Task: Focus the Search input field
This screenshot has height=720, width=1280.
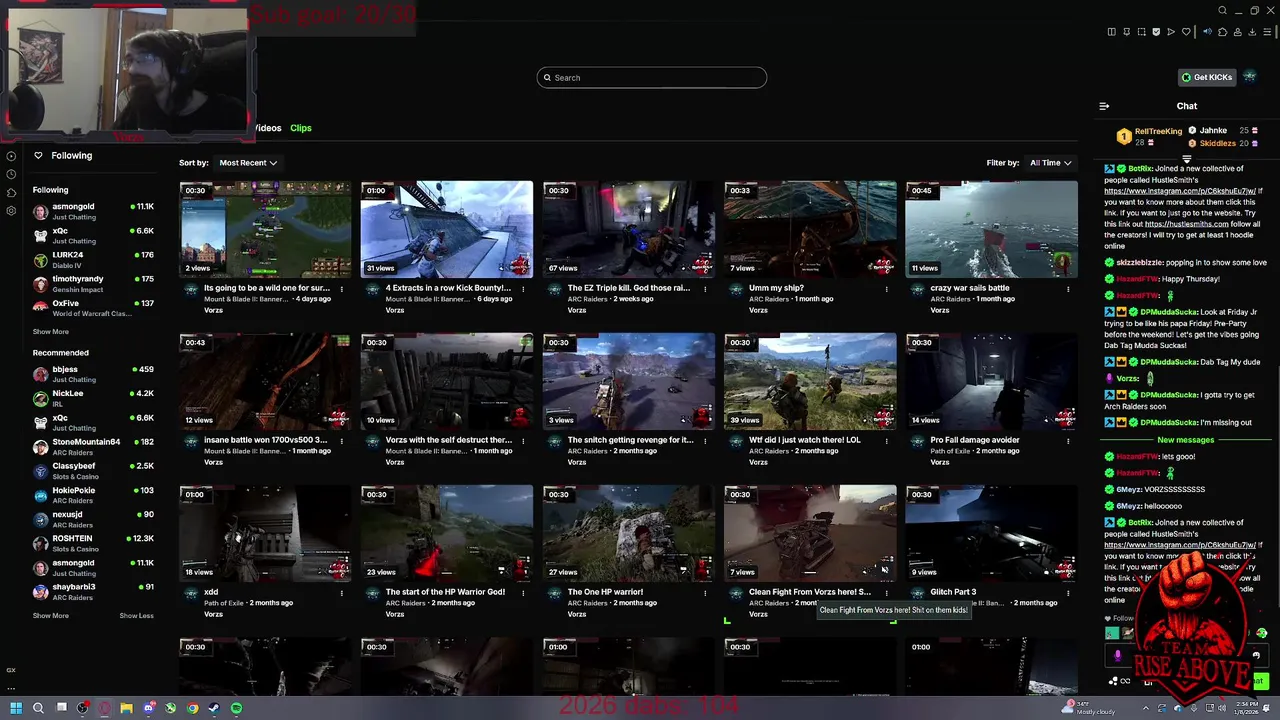Action: 652,77
